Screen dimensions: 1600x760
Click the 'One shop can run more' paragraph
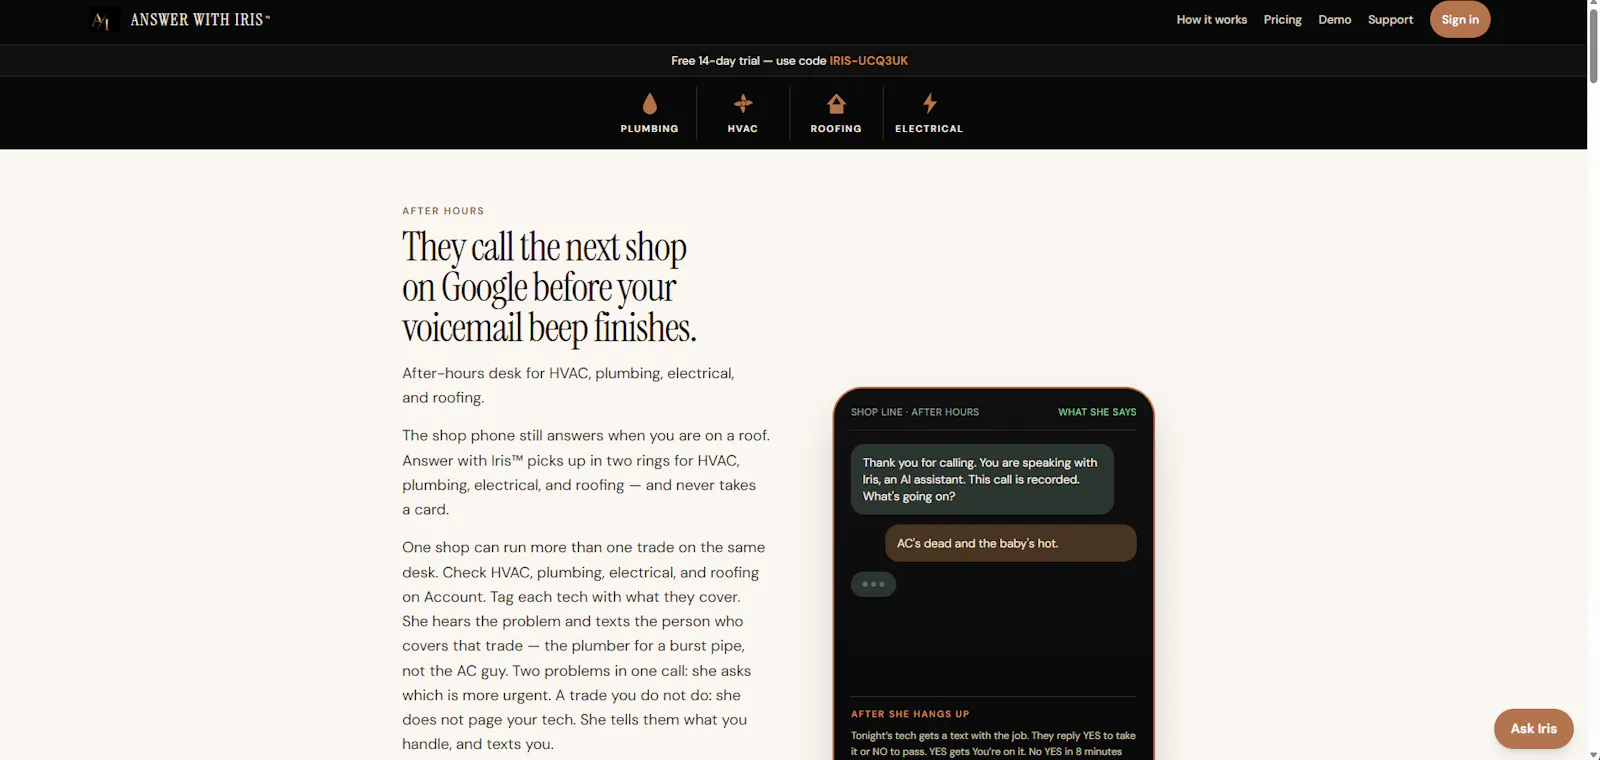(x=583, y=646)
